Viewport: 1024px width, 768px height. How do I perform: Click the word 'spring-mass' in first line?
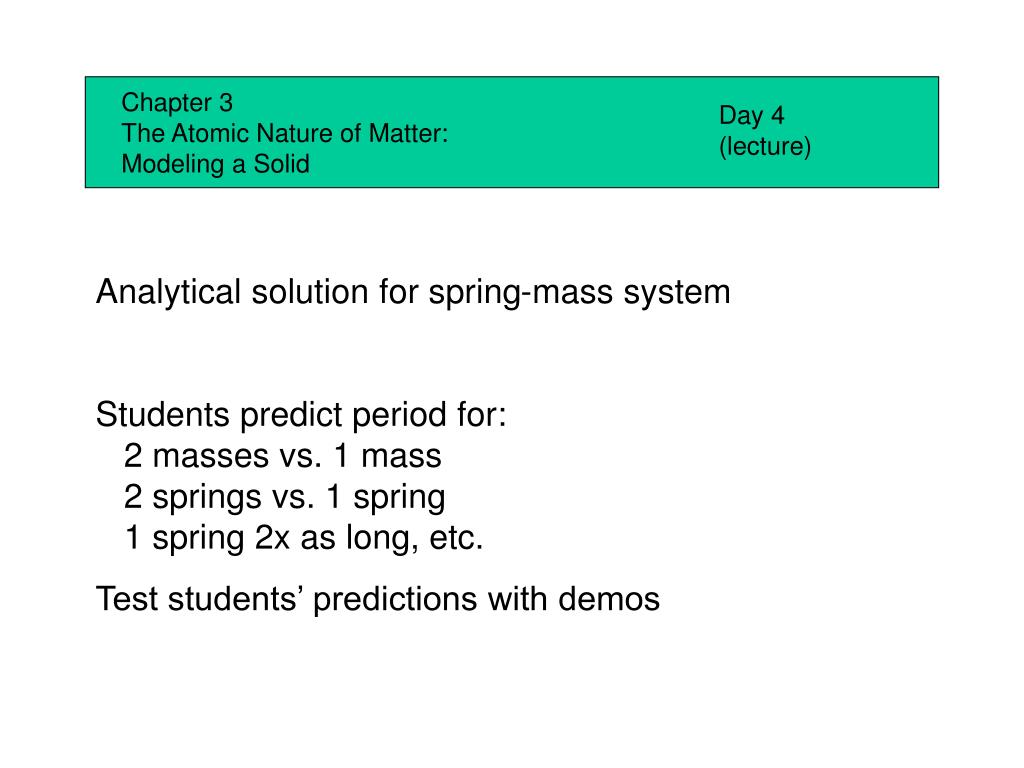(x=520, y=293)
